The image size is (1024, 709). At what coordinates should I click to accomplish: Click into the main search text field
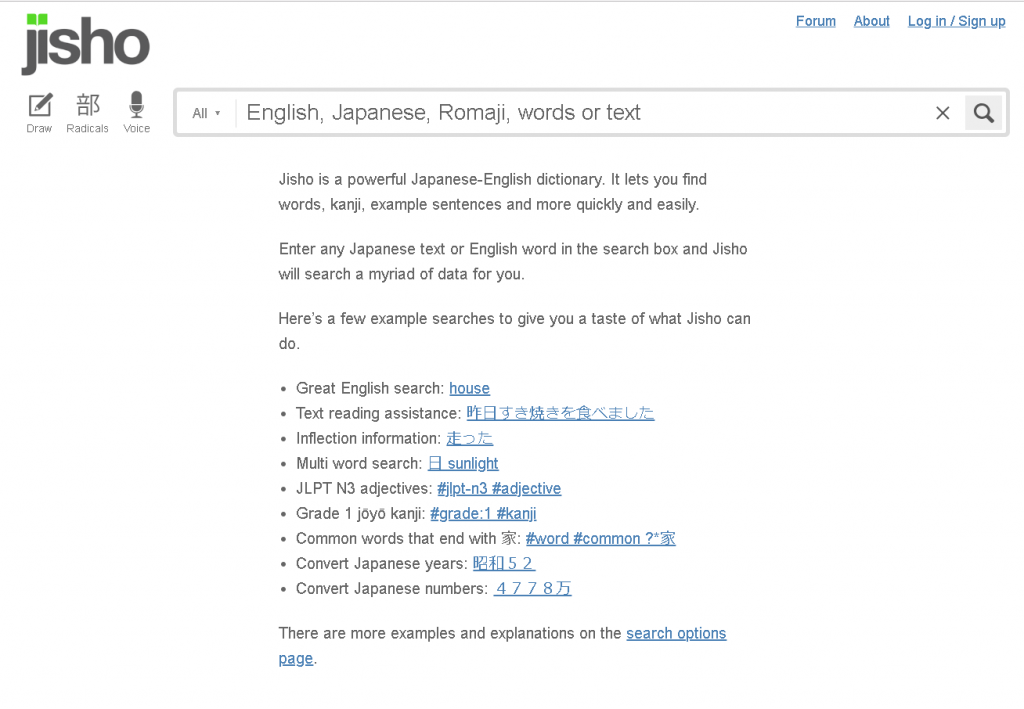click(580, 113)
